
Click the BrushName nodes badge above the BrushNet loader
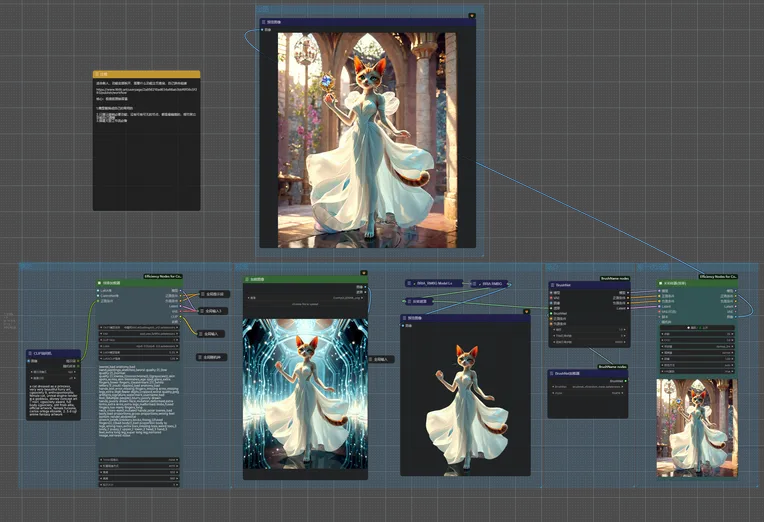click(x=613, y=367)
